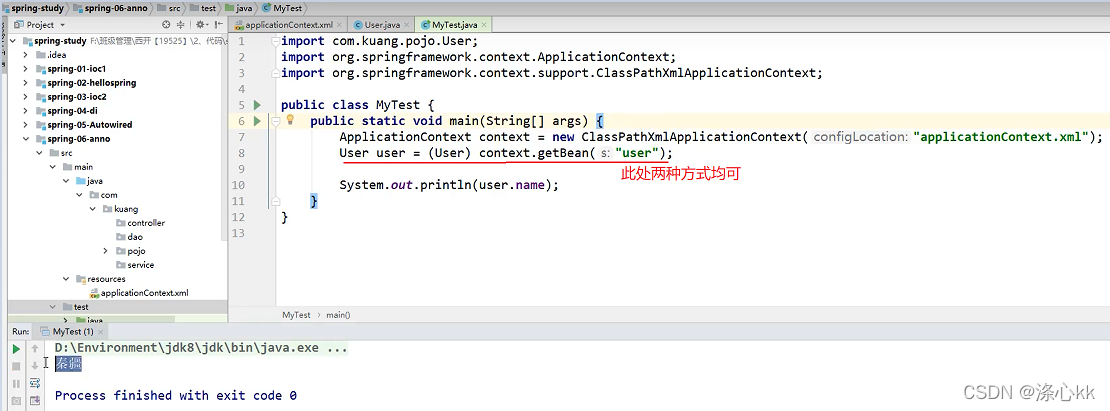This screenshot has width=1110, height=411.
Task: Click the "user" string in getBean call
Action: pos(638,153)
